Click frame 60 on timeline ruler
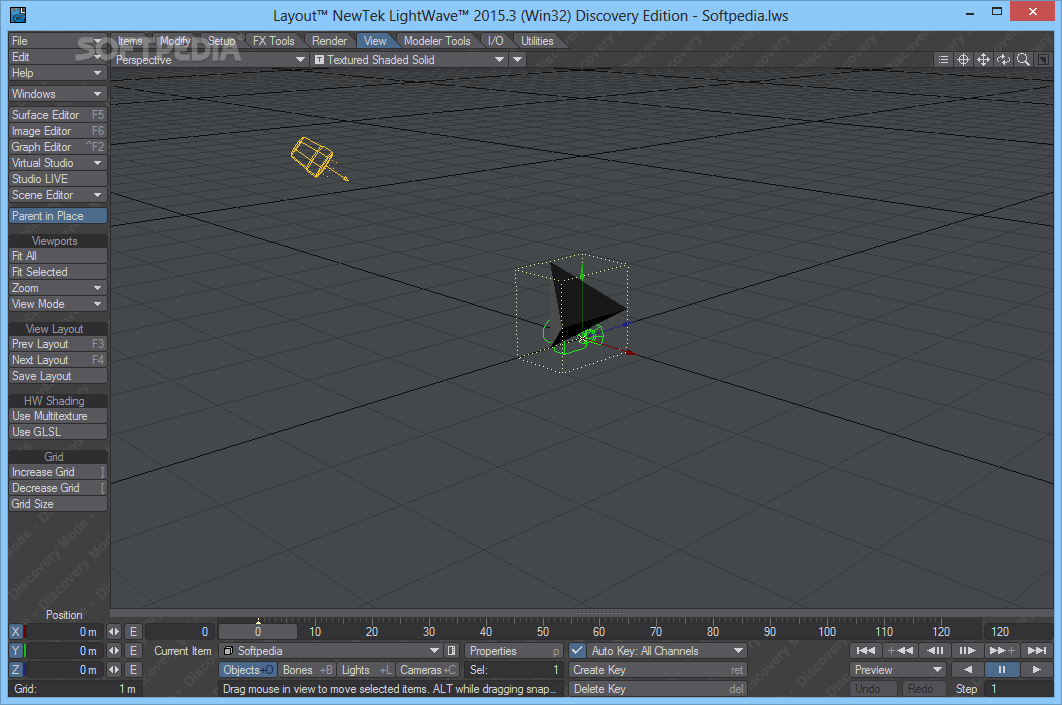Viewport: 1062px width, 705px height. point(599,631)
